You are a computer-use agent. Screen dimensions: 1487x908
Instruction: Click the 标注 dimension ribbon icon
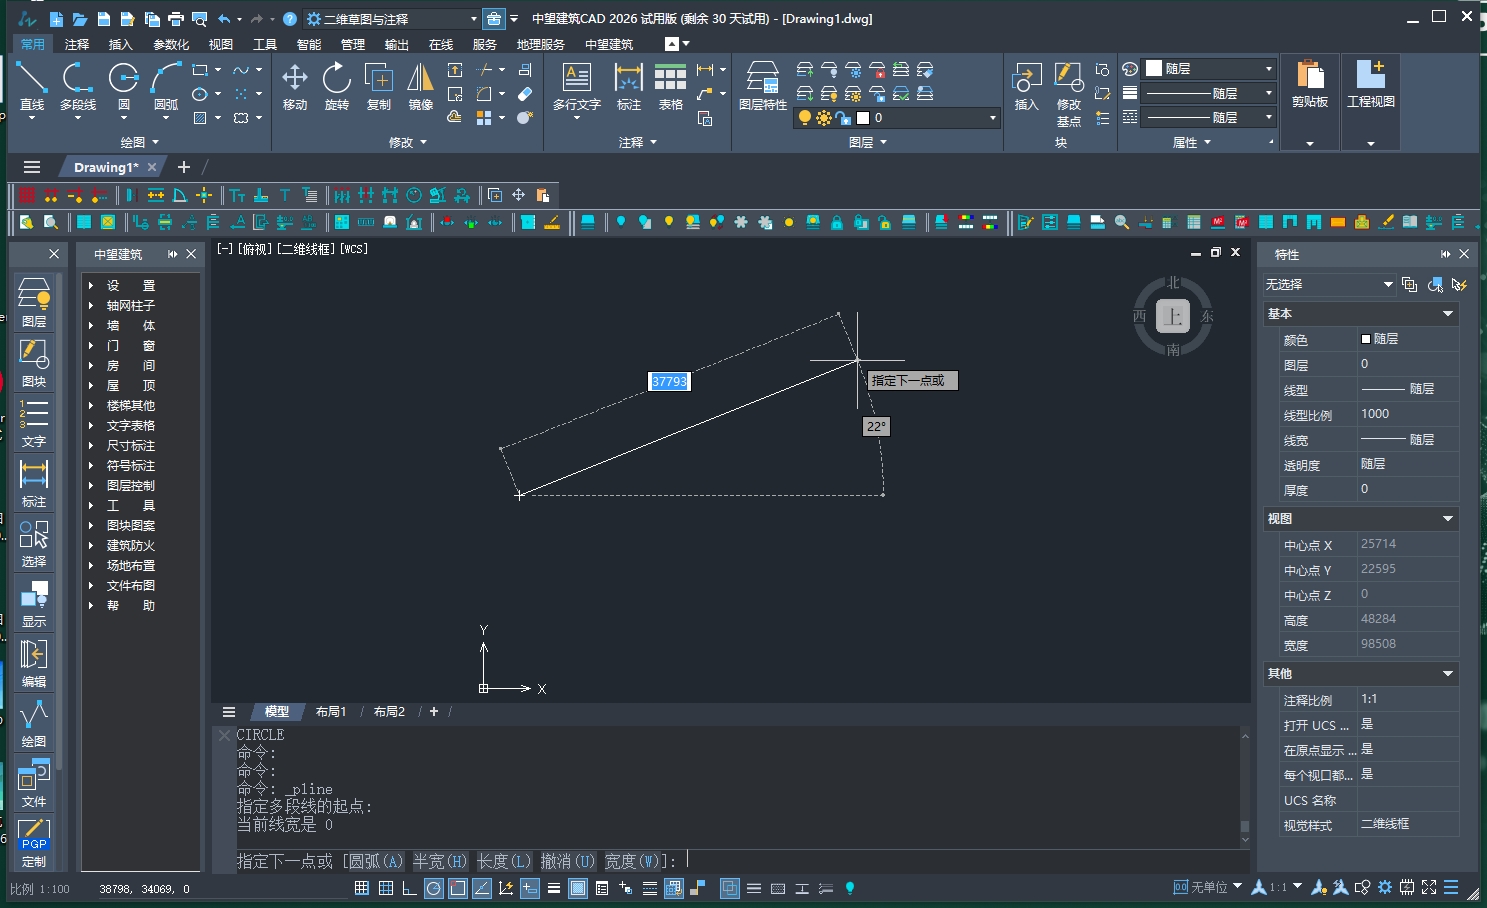tap(629, 86)
